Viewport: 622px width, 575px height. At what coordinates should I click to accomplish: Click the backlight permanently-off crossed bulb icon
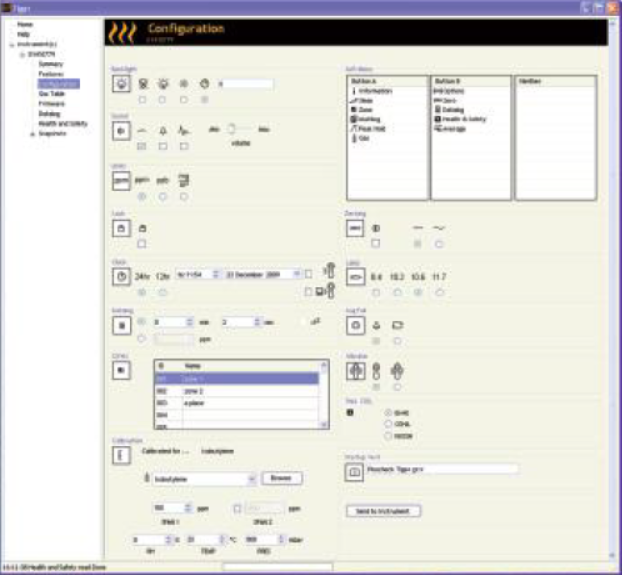click(x=143, y=84)
